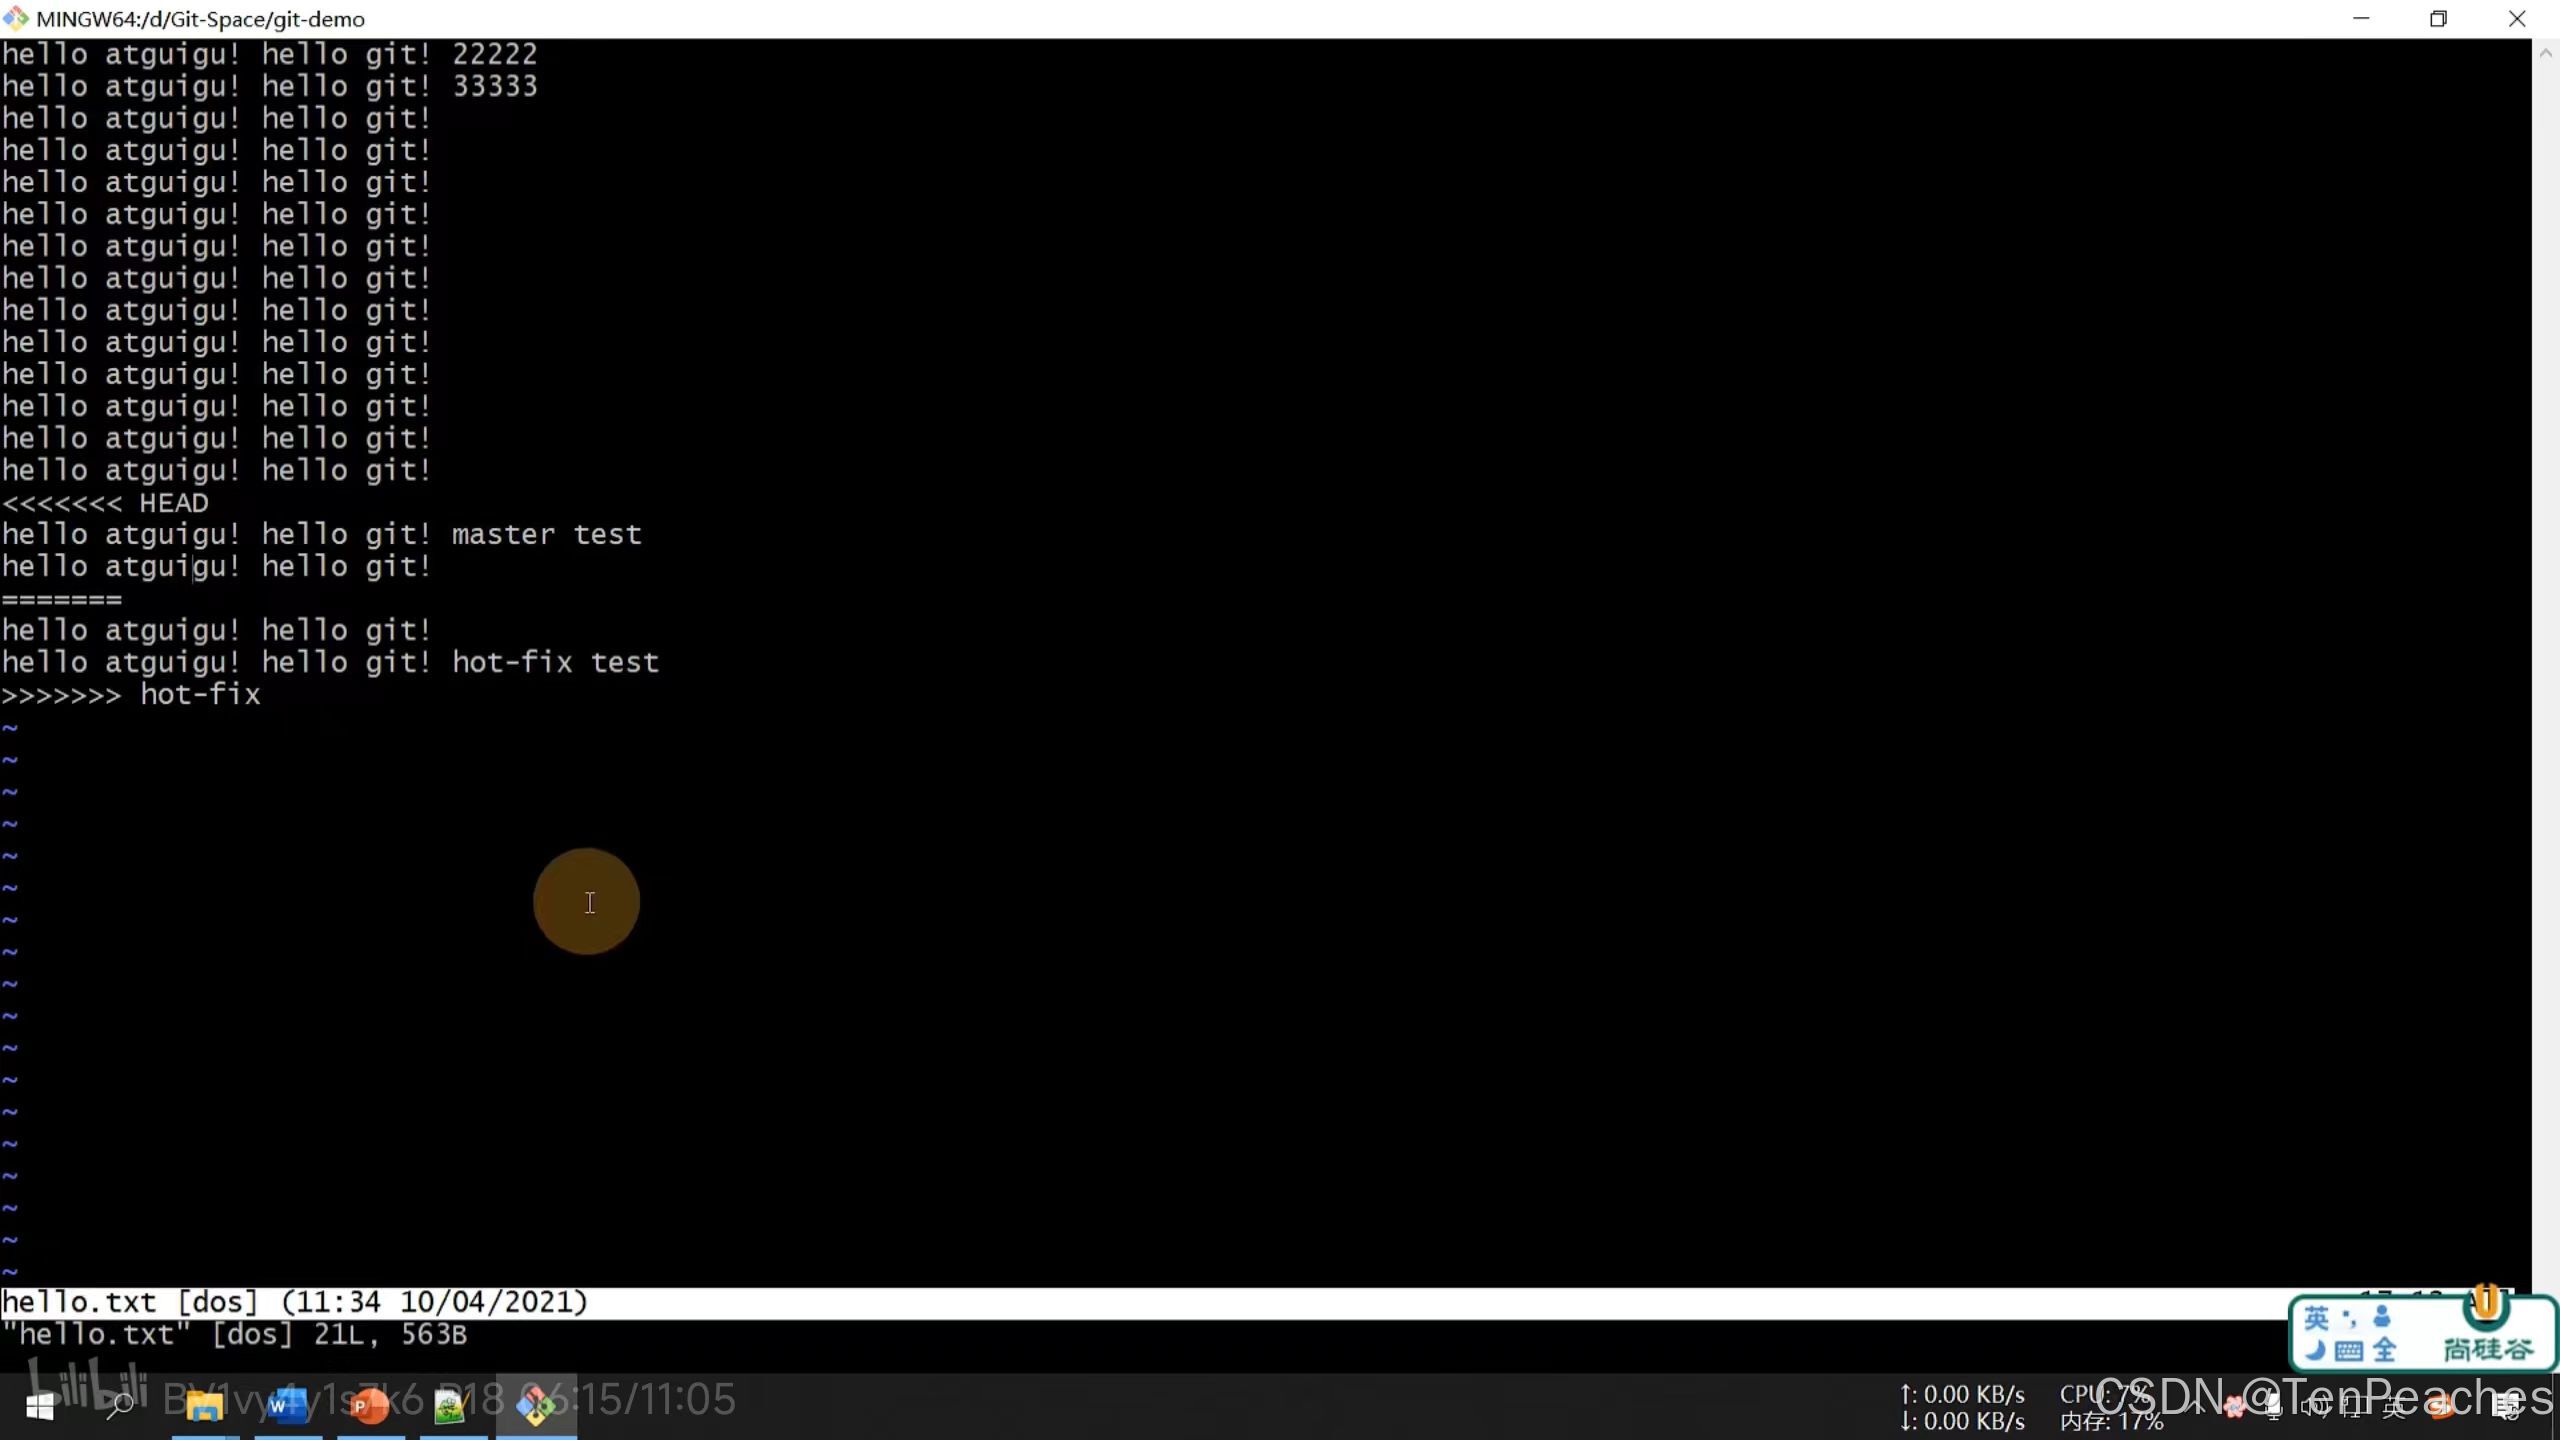Click the '>>>>>>> hot-fix' conflict marker line
This screenshot has width=2560, height=1440.
click(x=132, y=695)
